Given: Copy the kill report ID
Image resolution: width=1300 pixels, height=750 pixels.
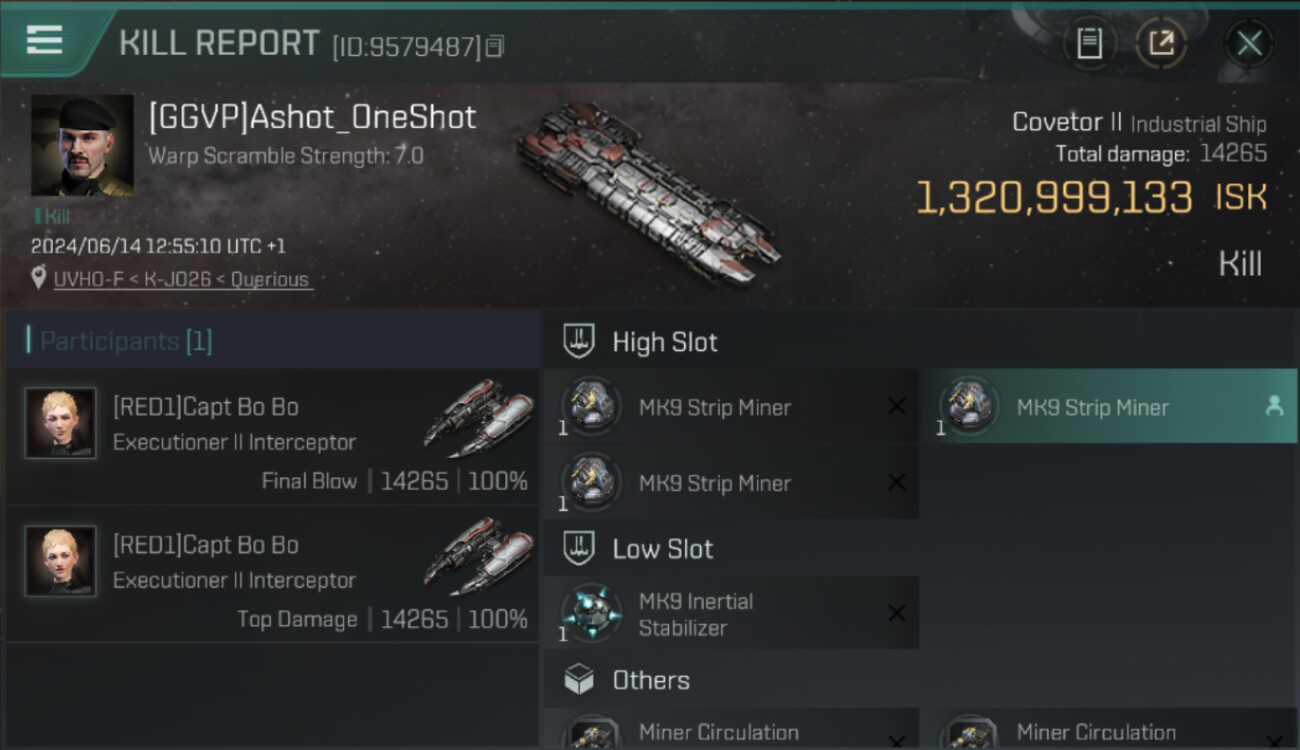Looking at the screenshot, I should point(495,46).
